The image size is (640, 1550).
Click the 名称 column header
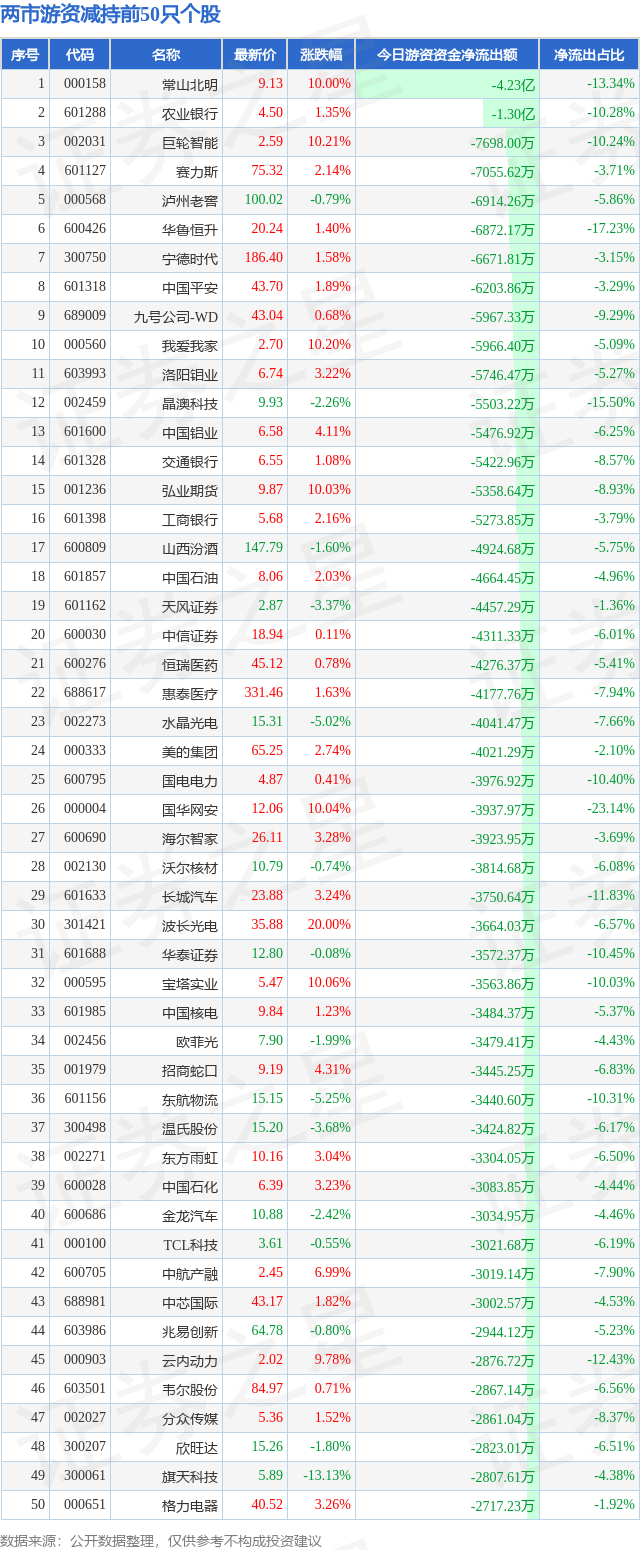pos(166,55)
